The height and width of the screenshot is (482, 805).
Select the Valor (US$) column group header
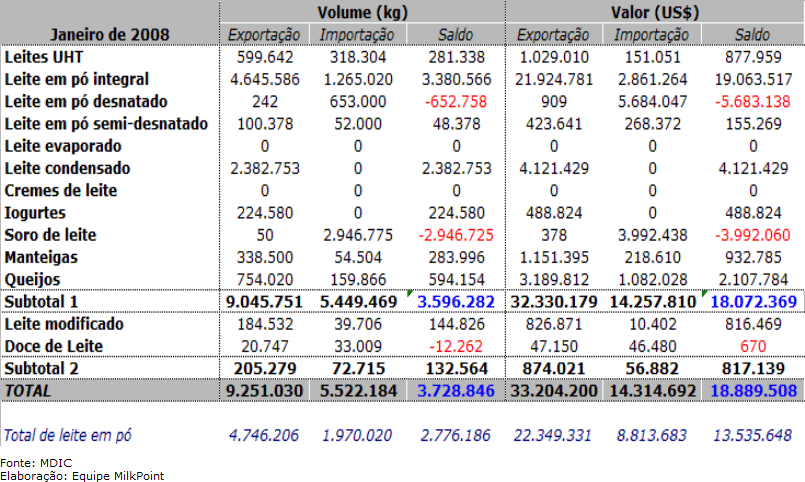tap(654, 12)
